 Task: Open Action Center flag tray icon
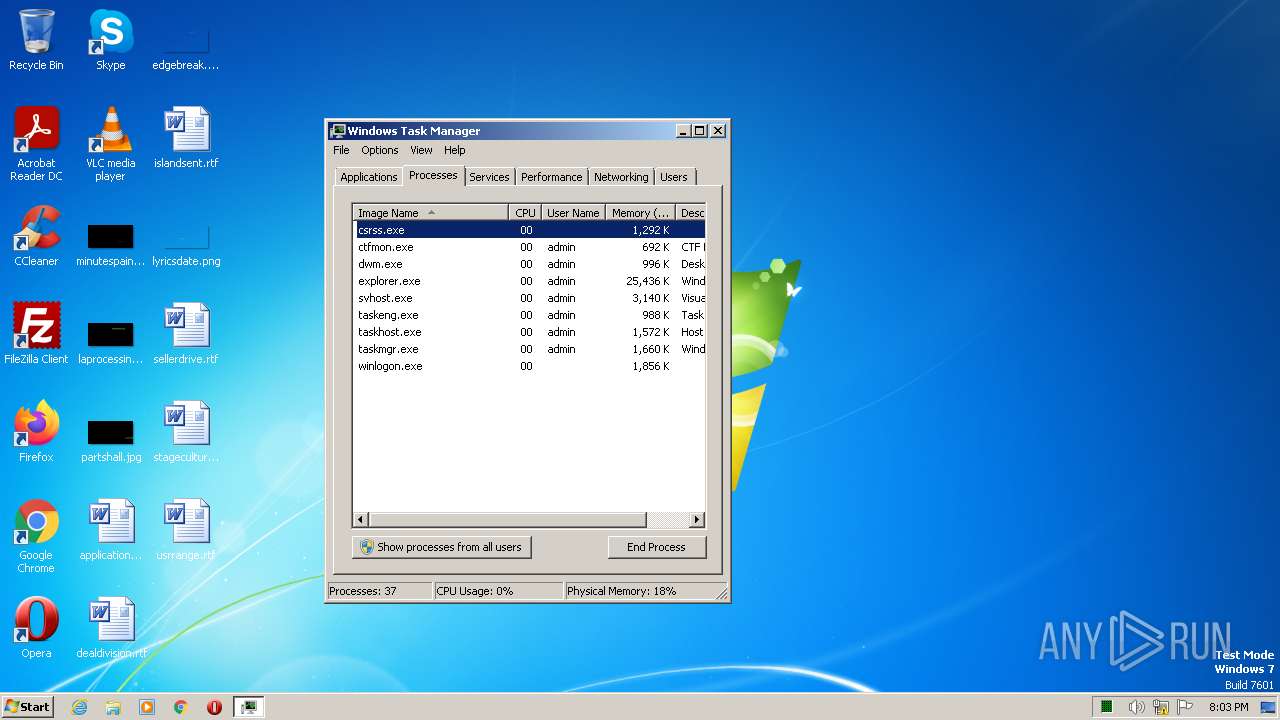1187,707
